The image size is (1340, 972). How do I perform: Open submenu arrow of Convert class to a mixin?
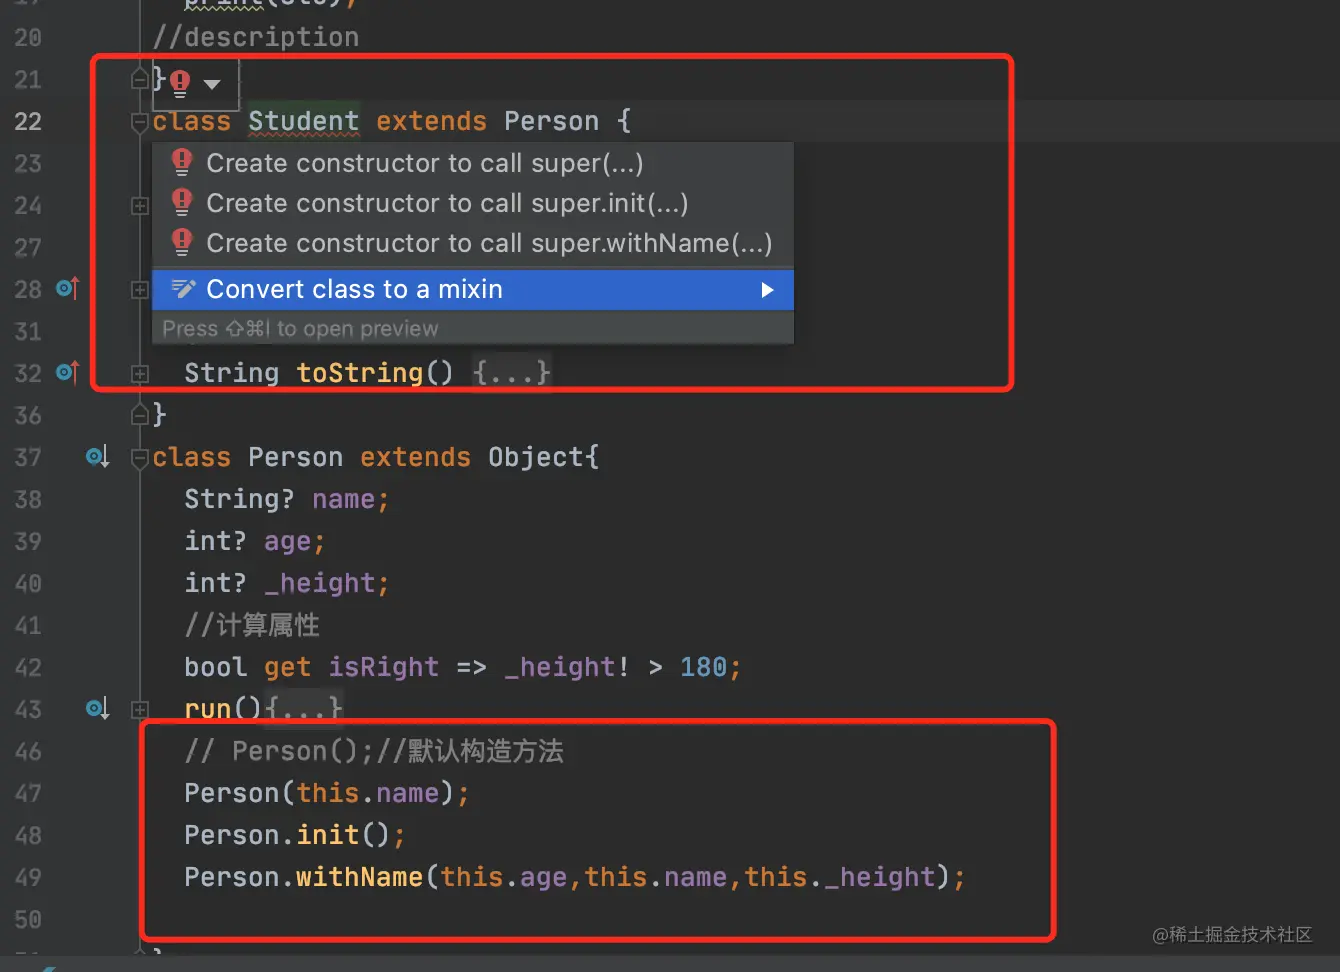[x=767, y=290]
